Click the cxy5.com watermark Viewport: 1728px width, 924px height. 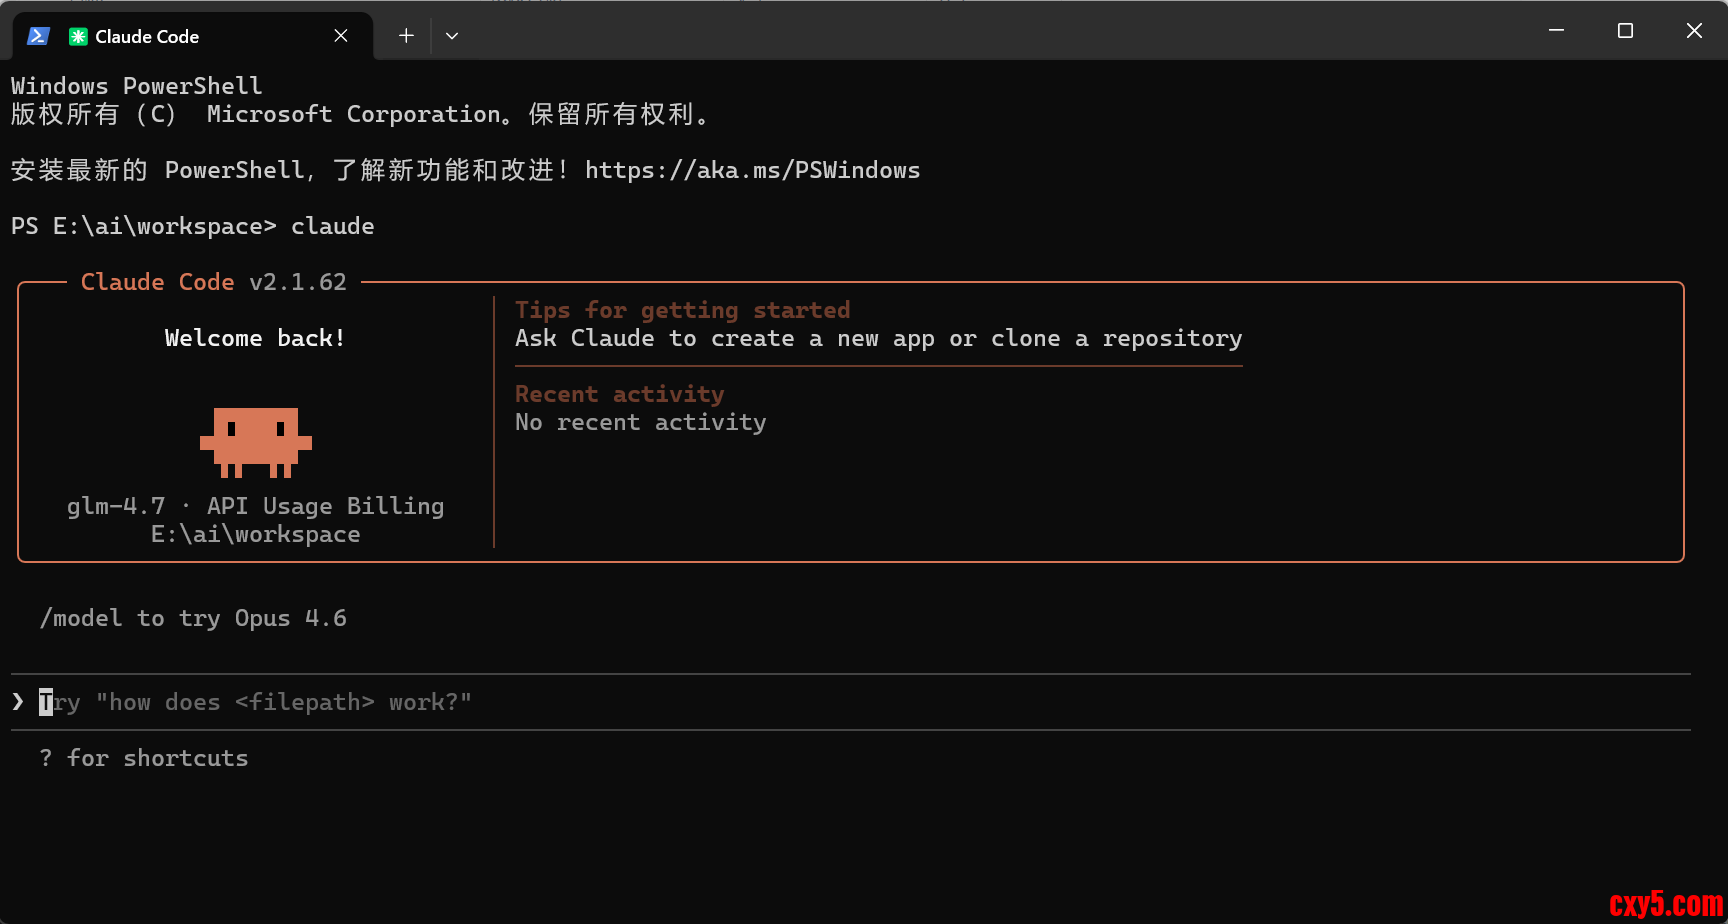(x=1665, y=904)
